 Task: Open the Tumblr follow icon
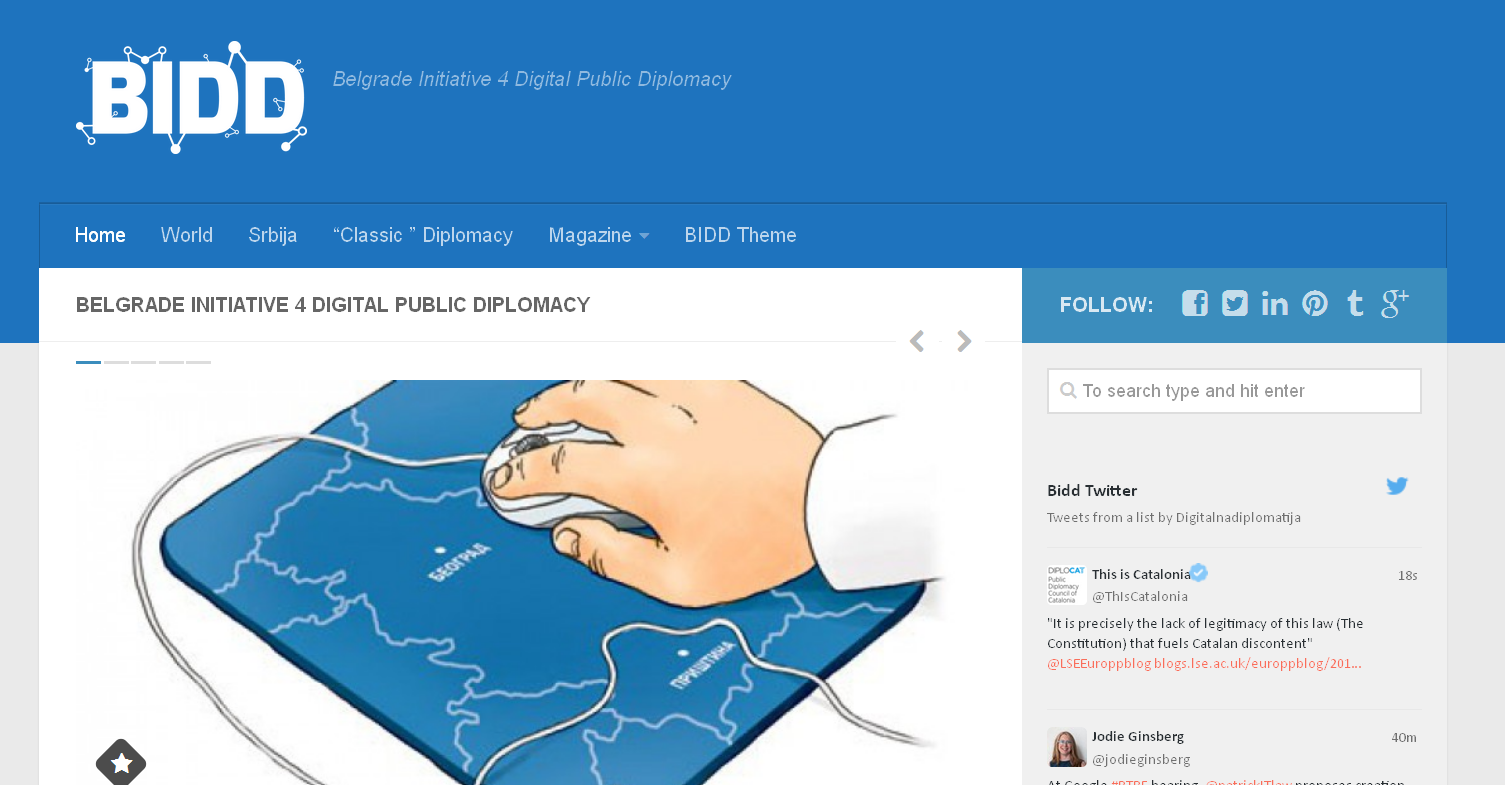pyautogui.click(x=1355, y=303)
